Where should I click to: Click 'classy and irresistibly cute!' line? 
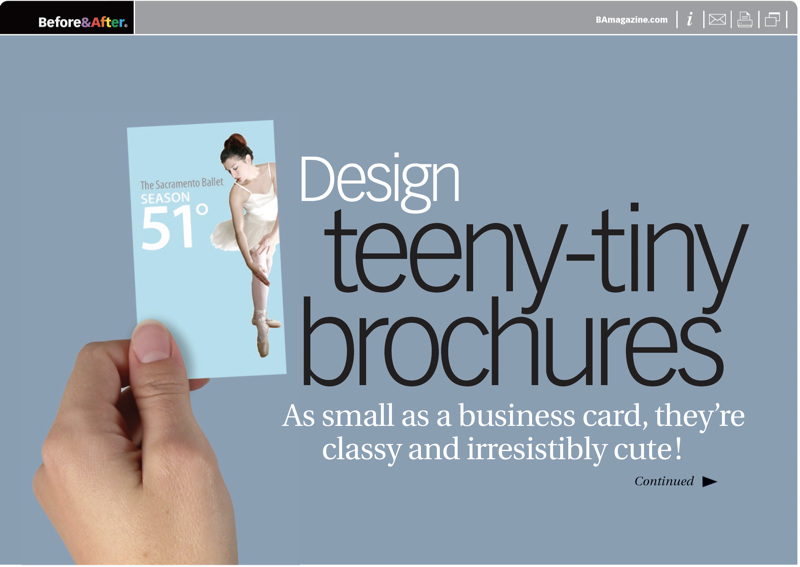(502, 450)
